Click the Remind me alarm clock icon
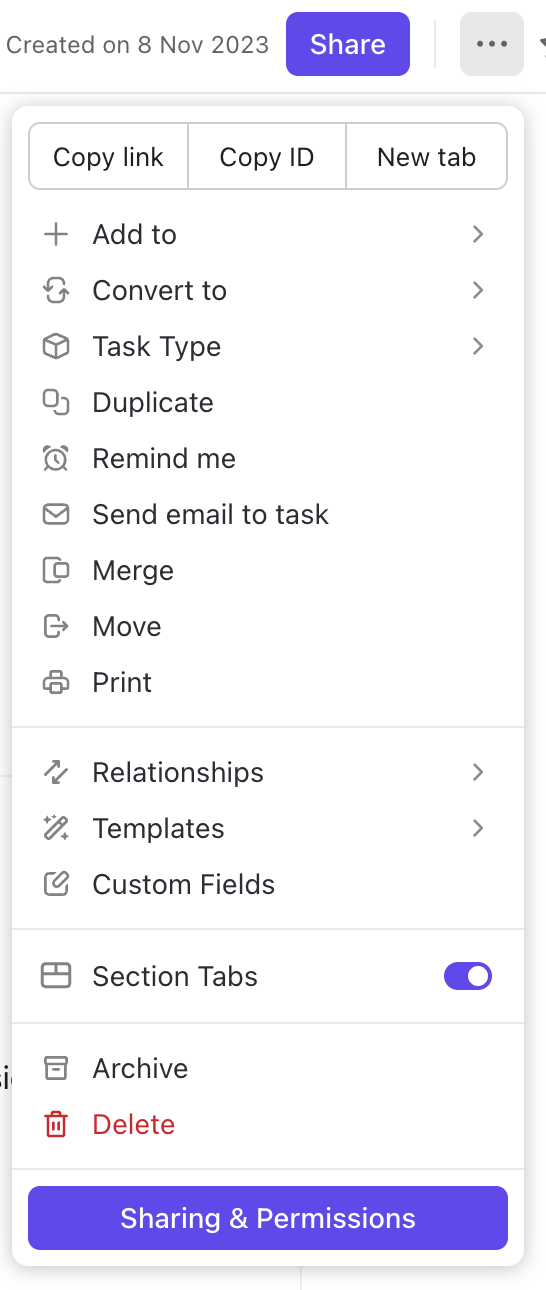This screenshot has height=1290, width=546. coord(56,459)
